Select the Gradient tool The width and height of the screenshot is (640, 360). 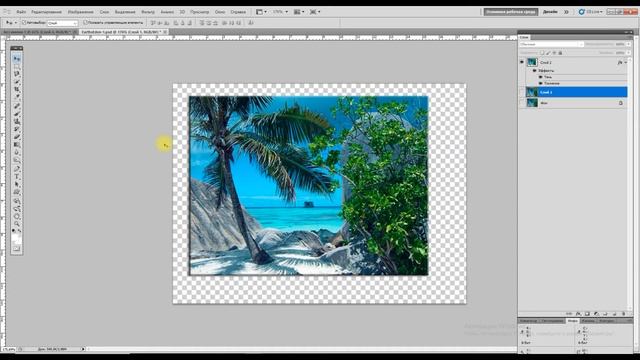pyautogui.click(x=17, y=144)
